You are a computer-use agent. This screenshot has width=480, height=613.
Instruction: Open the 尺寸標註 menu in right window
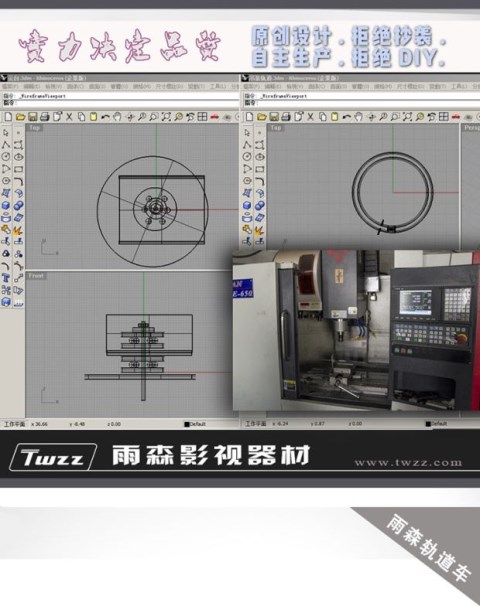pos(409,86)
